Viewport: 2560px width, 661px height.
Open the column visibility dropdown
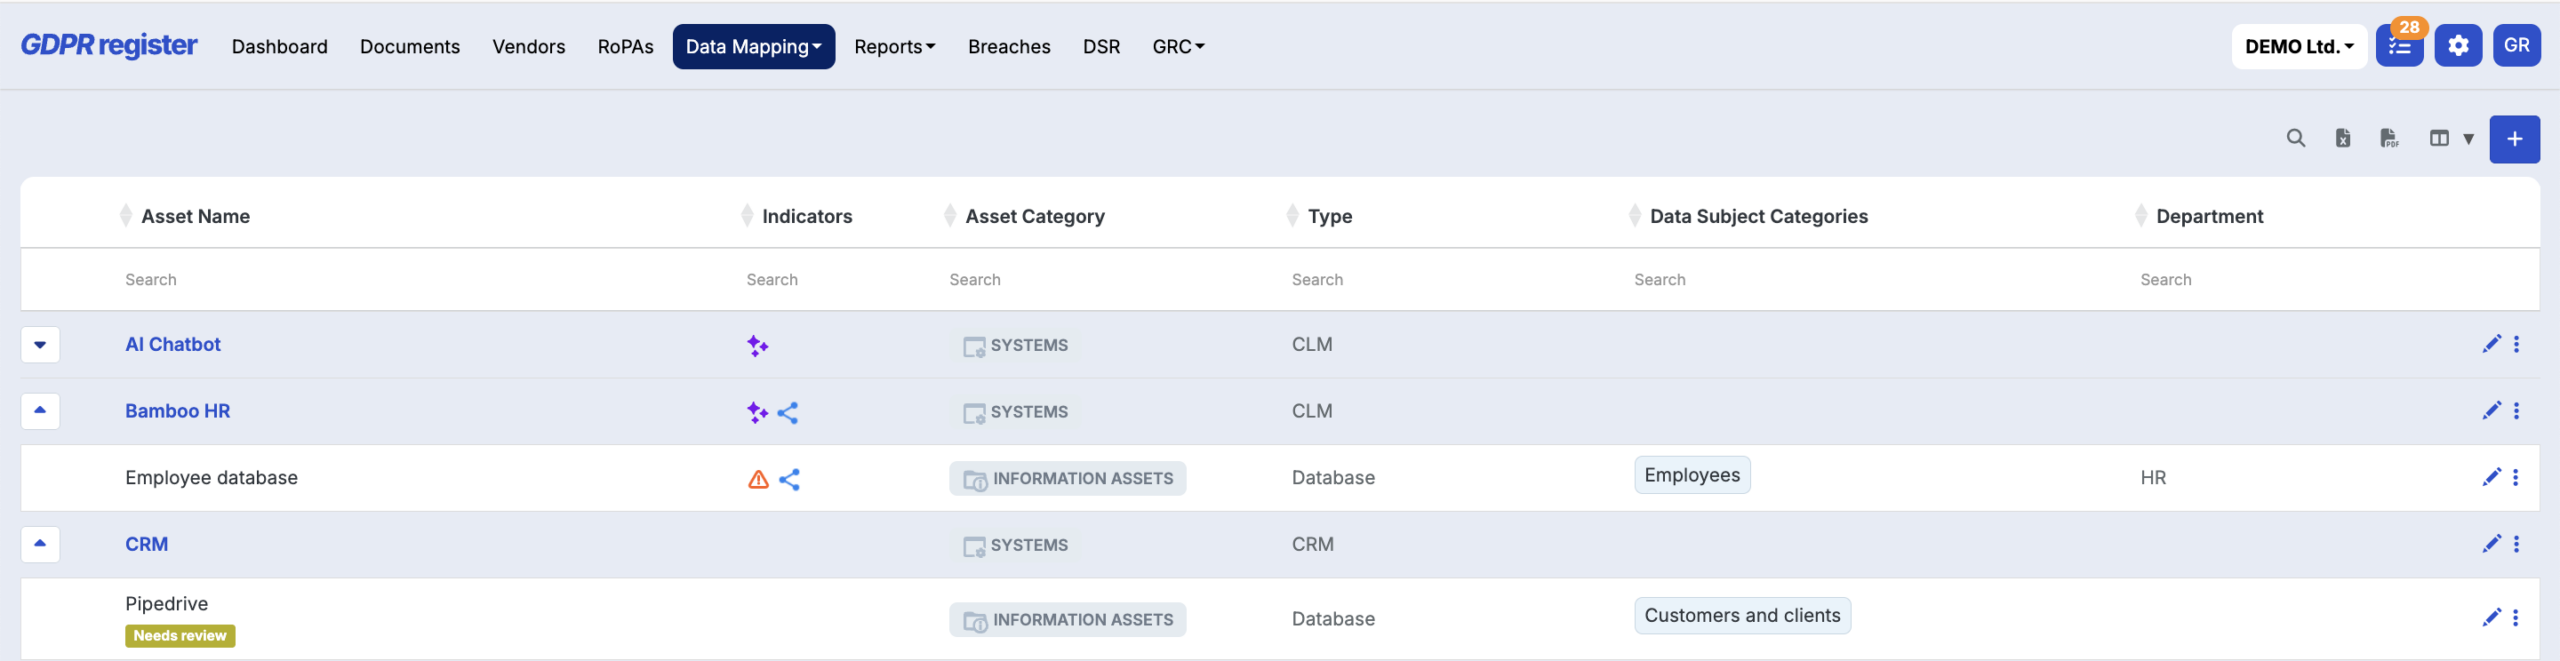click(2451, 138)
